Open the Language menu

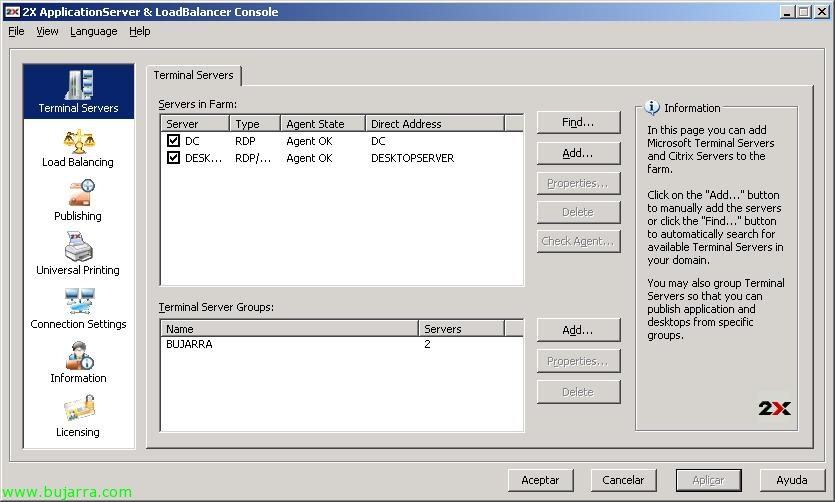(x=94, y=31)
